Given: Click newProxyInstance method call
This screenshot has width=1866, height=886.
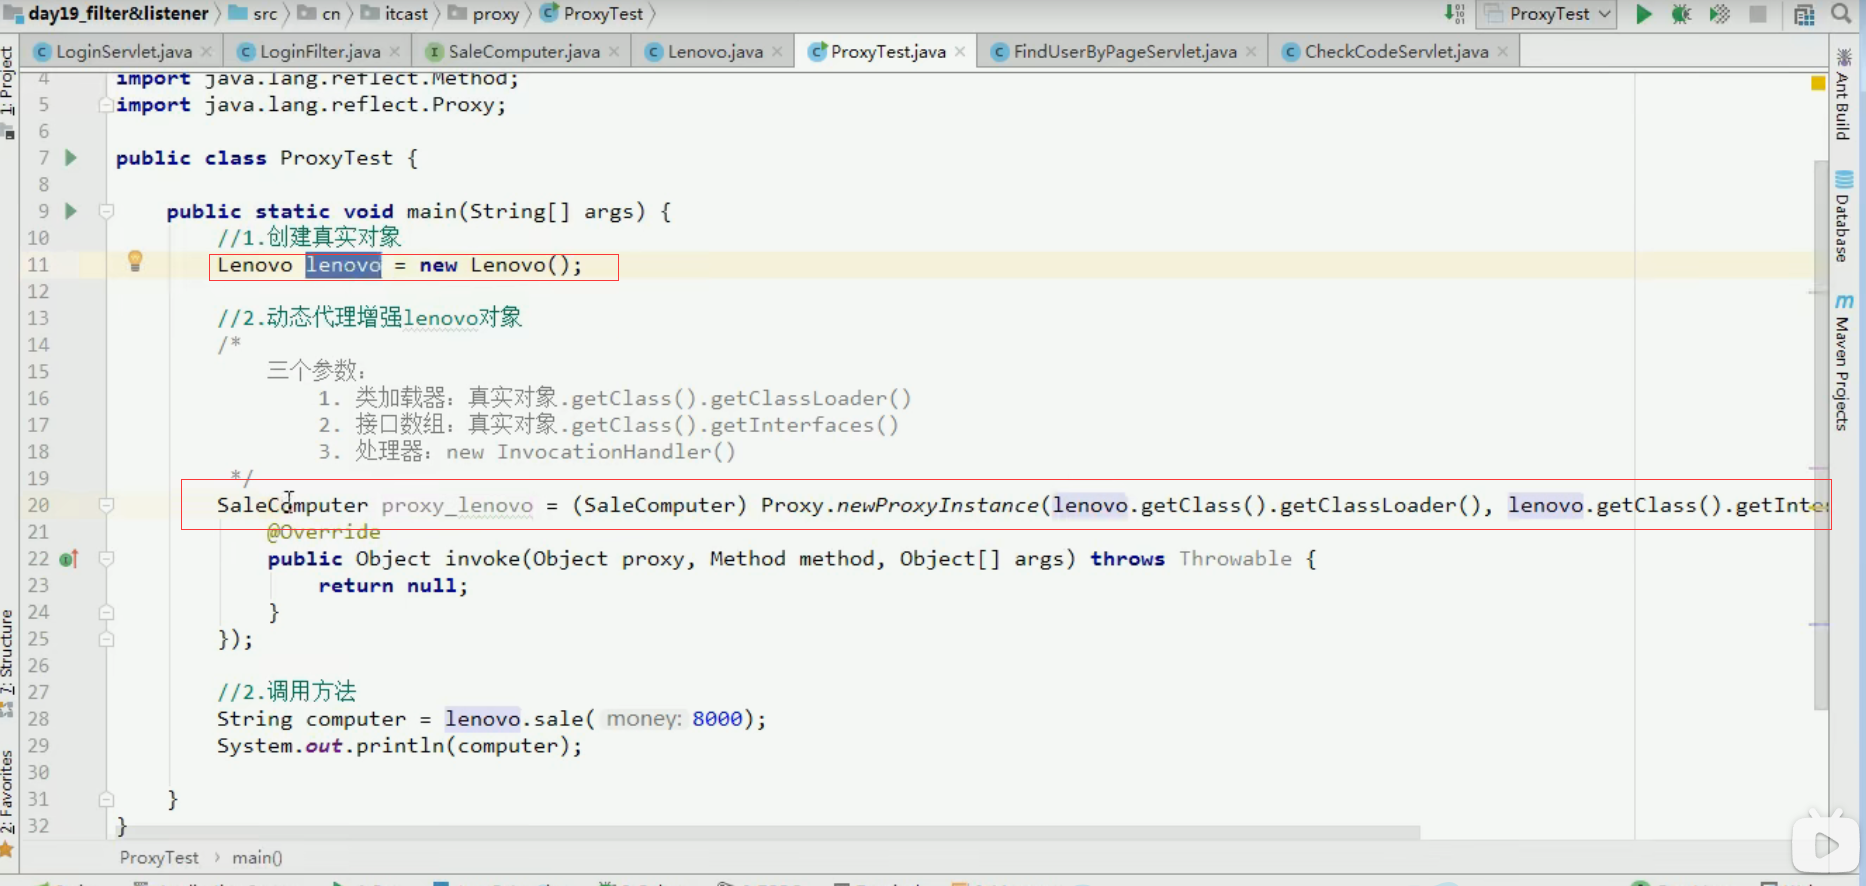Looking at the screenshot, I should (937, 505).
